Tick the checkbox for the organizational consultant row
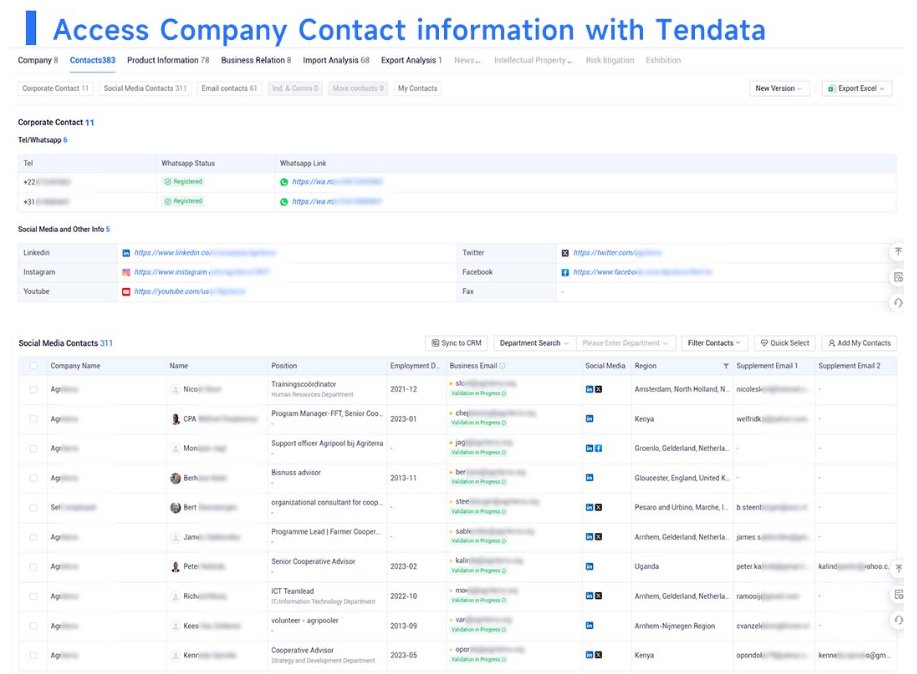917x674 pixels. point(33,507)
